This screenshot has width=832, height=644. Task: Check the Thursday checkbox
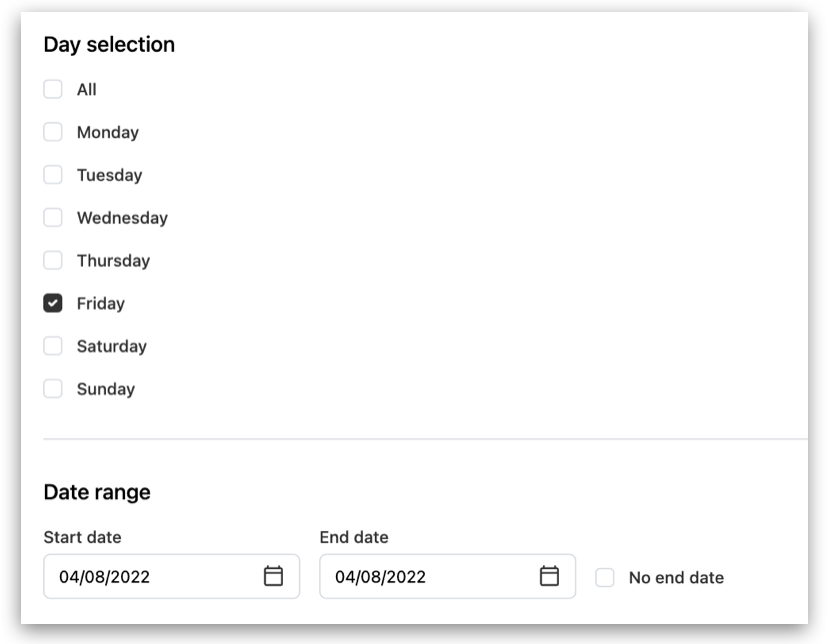click(53, 260)
